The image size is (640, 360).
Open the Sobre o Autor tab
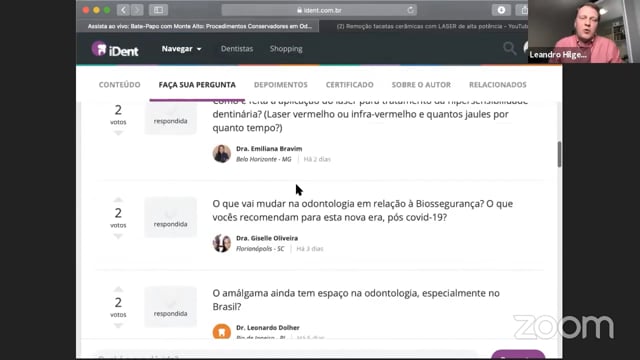pyautogui.click(x=421, y=85)
